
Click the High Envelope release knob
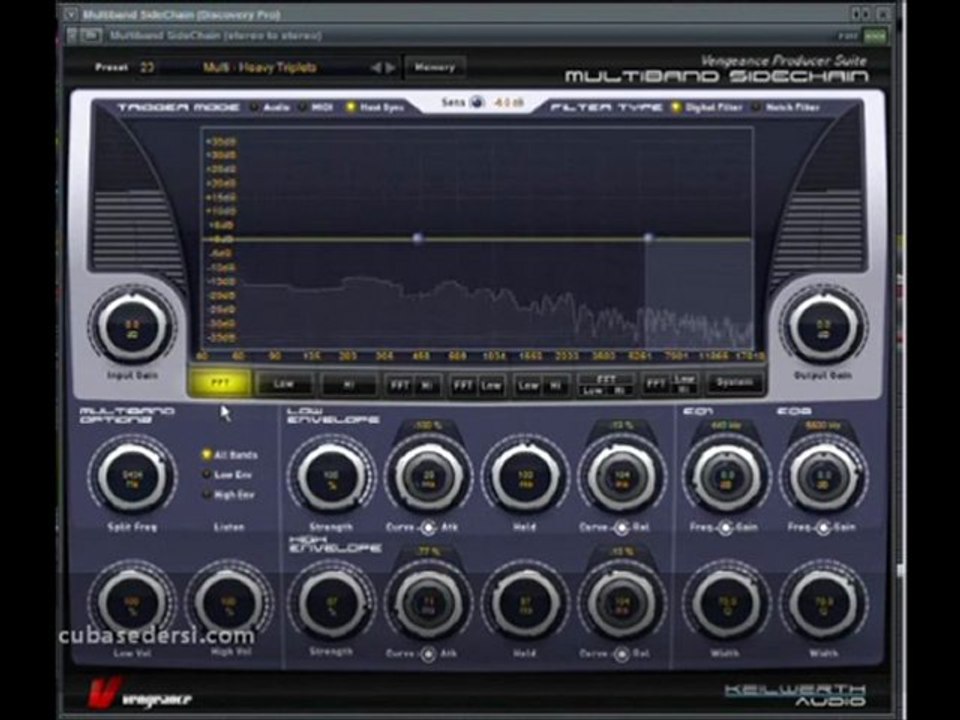tap(622, 604)
